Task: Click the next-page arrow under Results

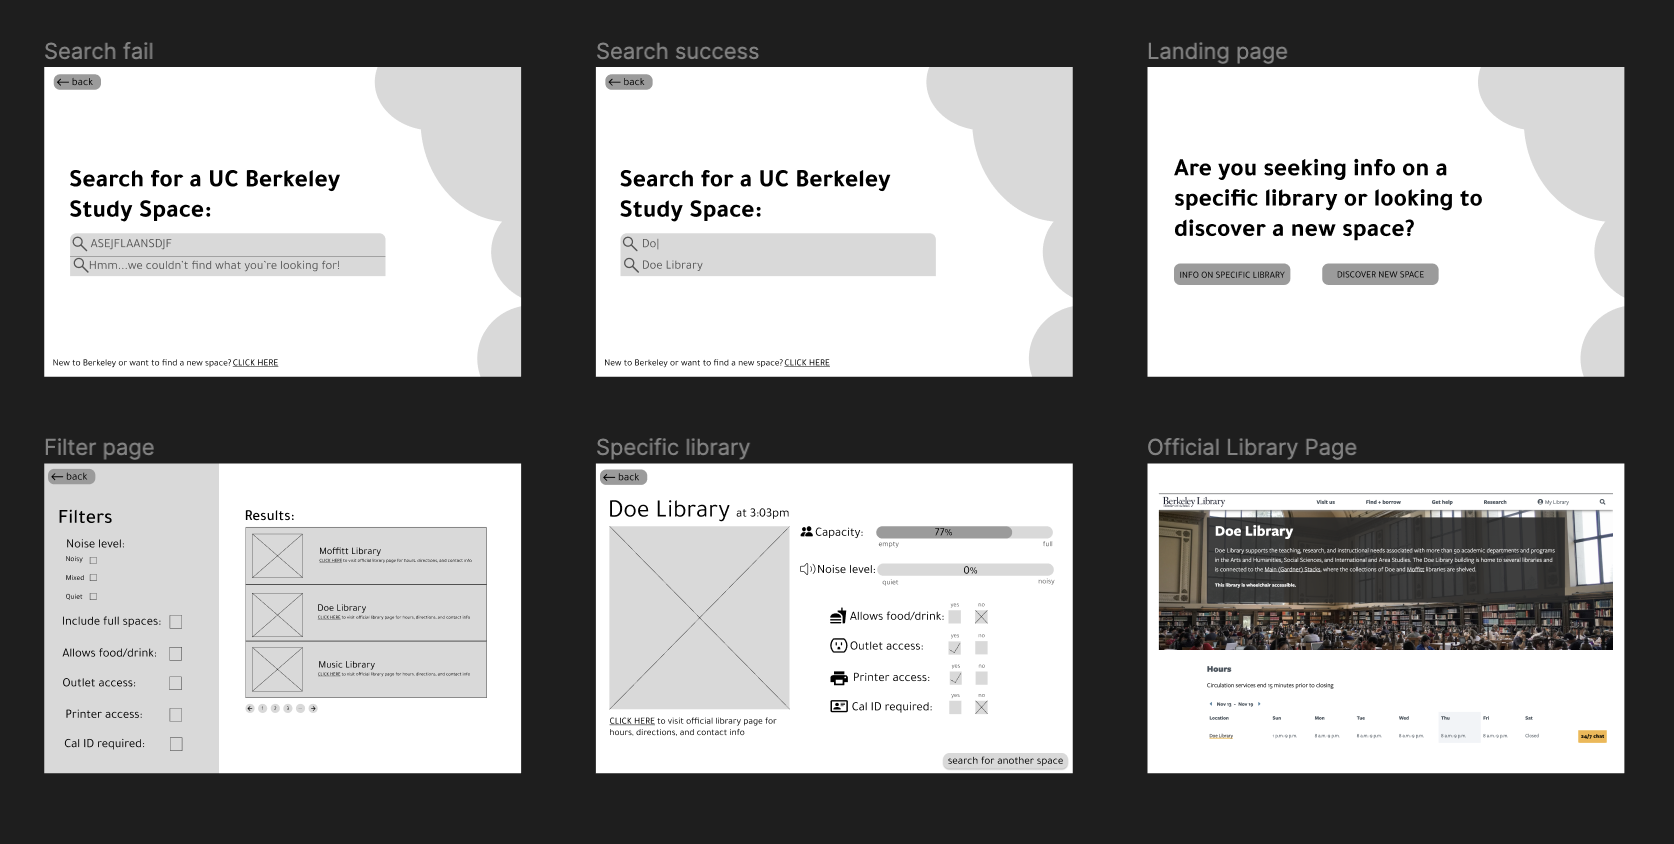Action: pyautogui.click(x=313, y=708)
